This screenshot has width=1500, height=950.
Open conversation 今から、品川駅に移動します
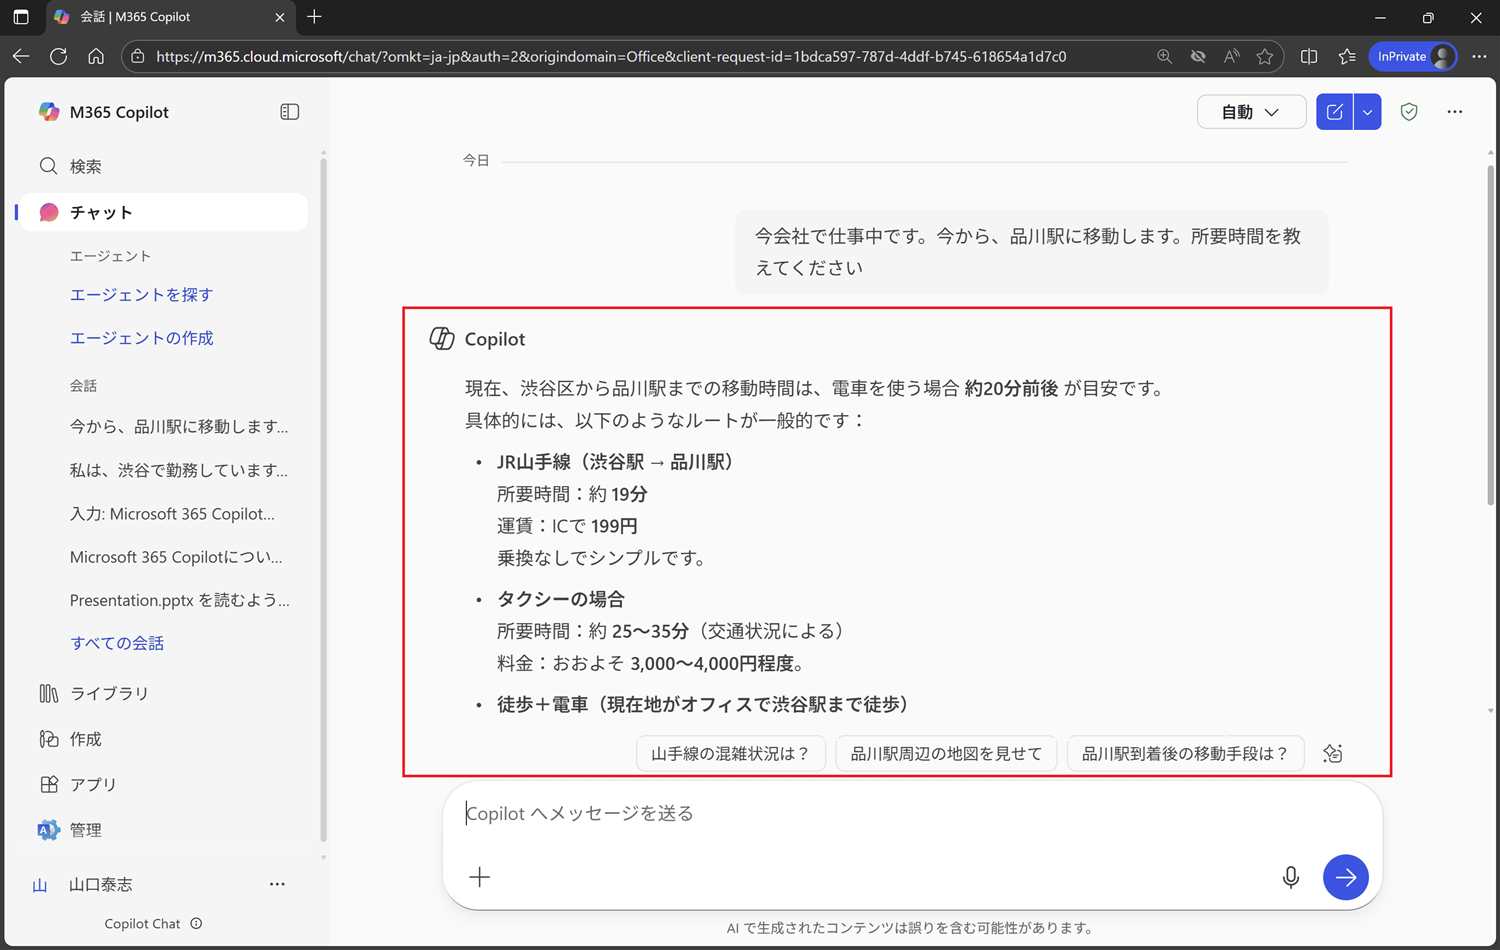(179, 426)
